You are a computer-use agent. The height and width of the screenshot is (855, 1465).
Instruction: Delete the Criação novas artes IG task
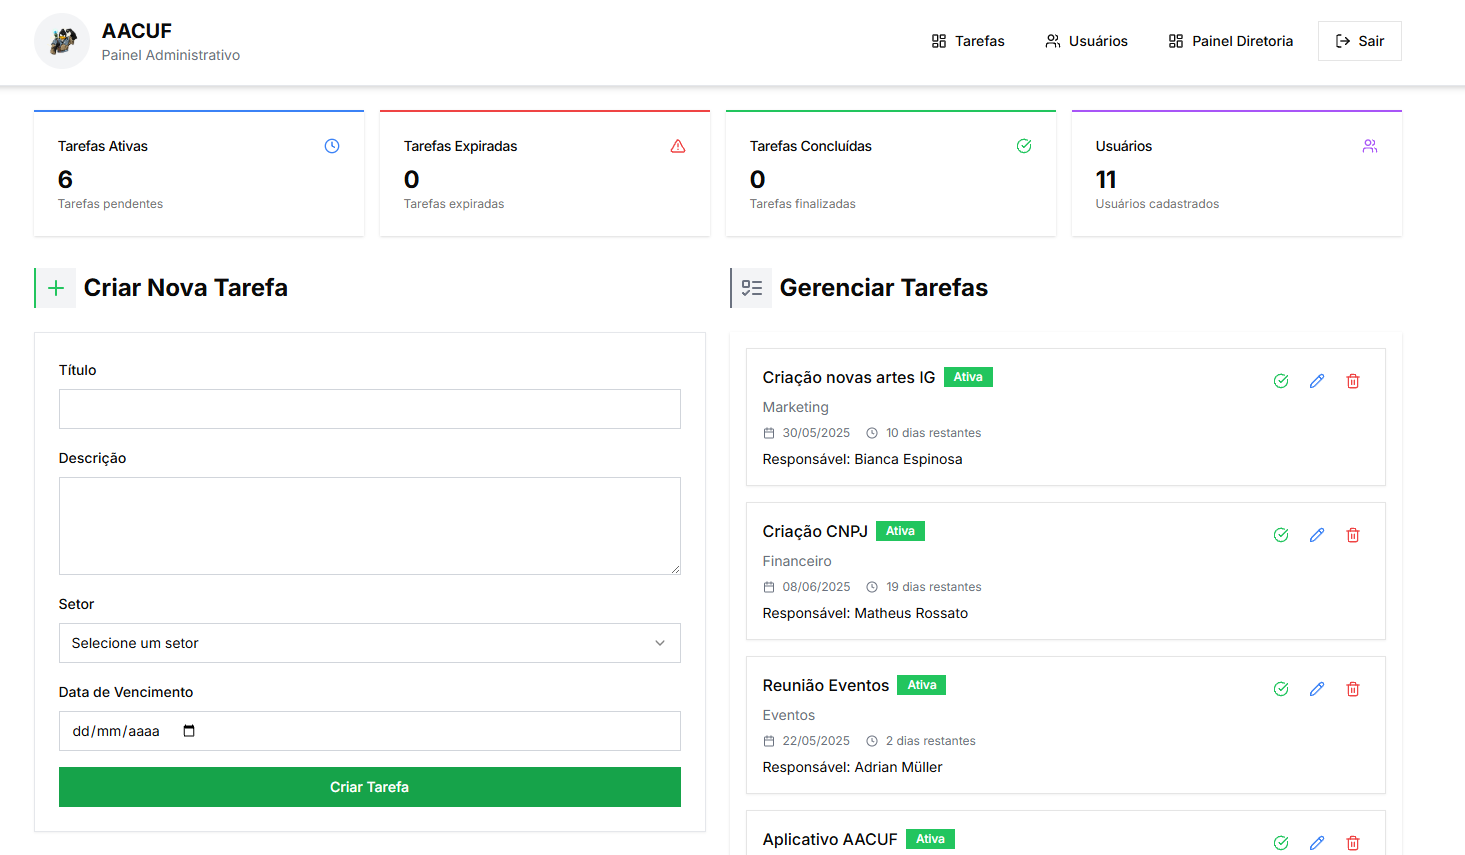pyautogui.click(x=1353, y=381)
